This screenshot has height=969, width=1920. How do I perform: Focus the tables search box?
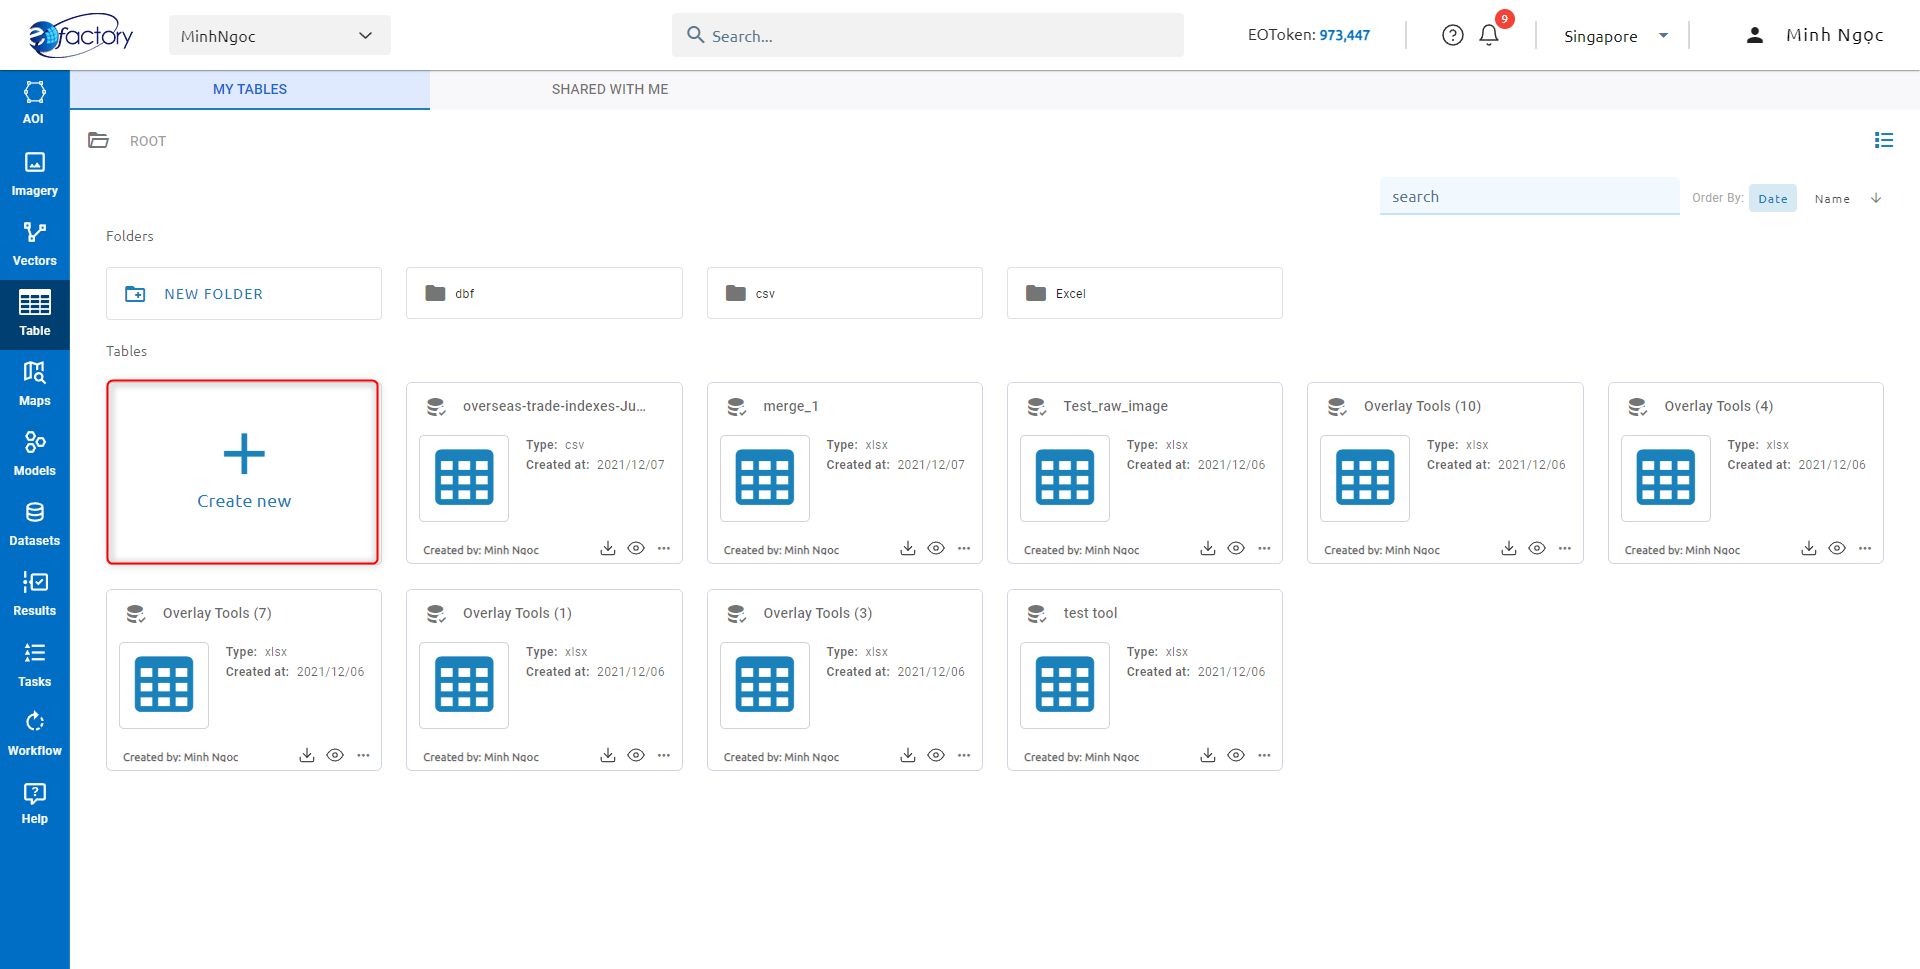(1530, 196)
